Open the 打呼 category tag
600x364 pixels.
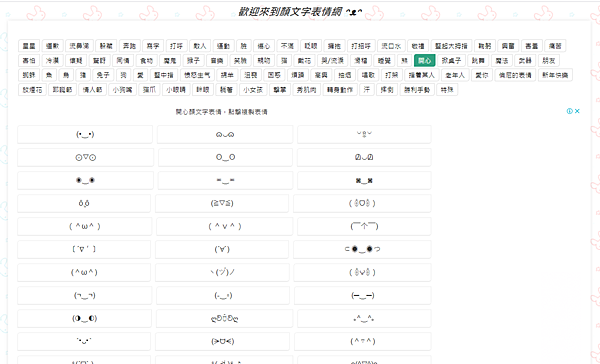(176, 46)
